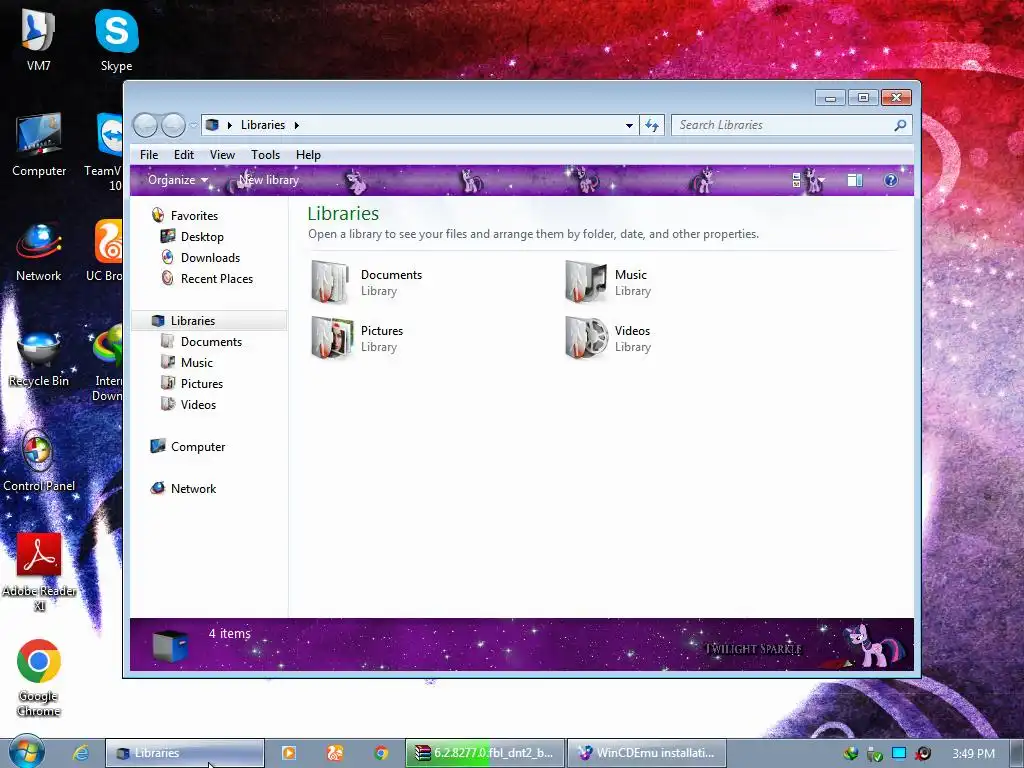
Task: Click the New library button
Action: pyautogui.click(x=268, y=180)
